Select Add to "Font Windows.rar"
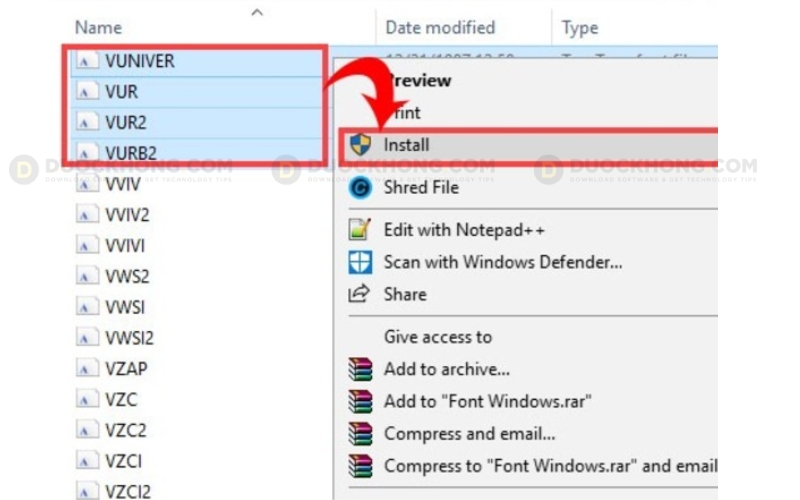This screenshot has height=500, width=800. (x=487, y=401)
